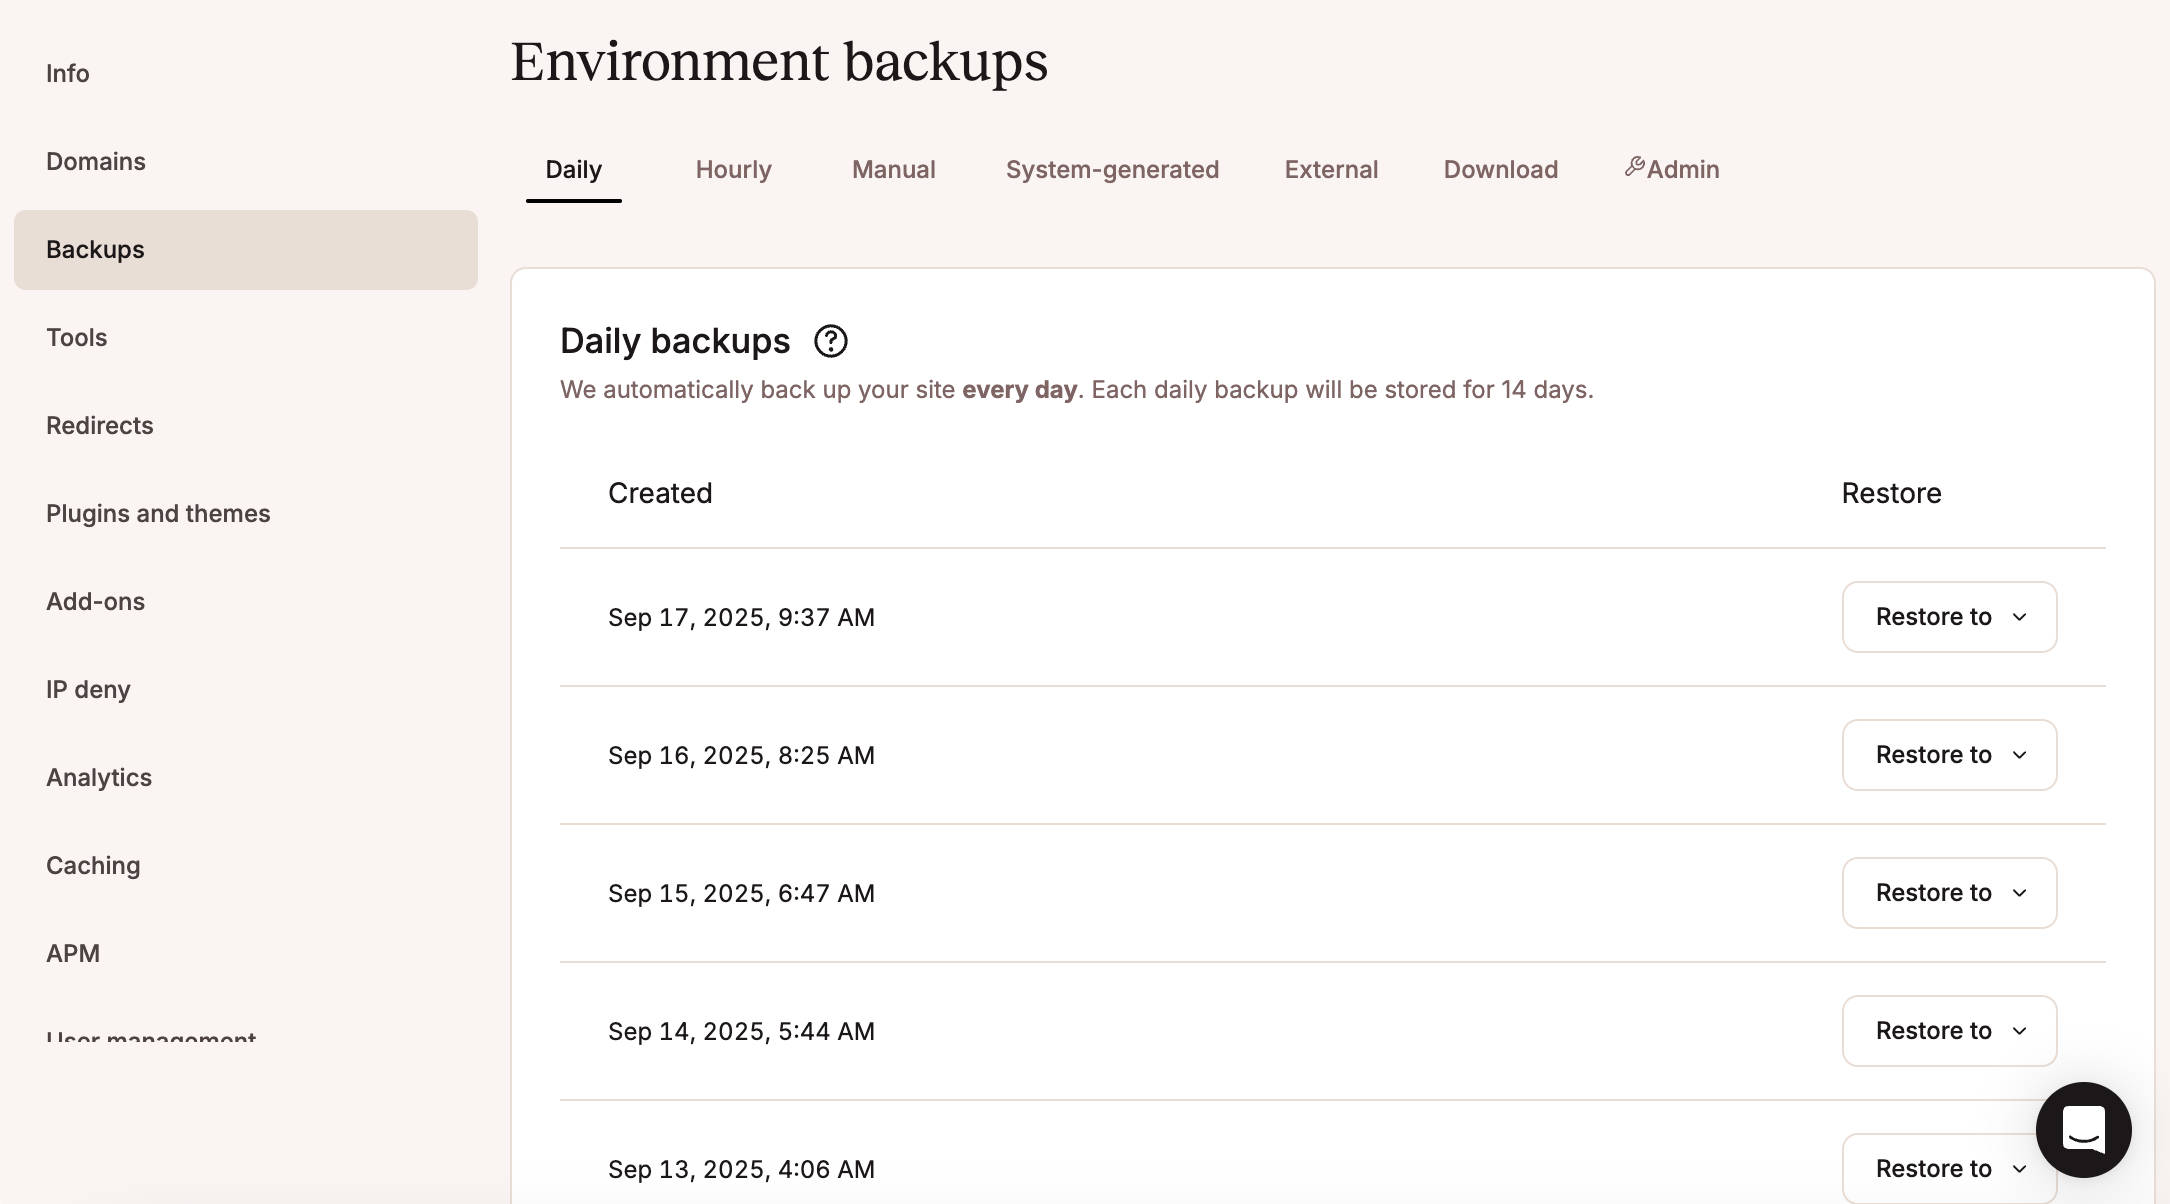
Task: Open Restore to options for Sep 16 backup
Action: point(1948,755)
